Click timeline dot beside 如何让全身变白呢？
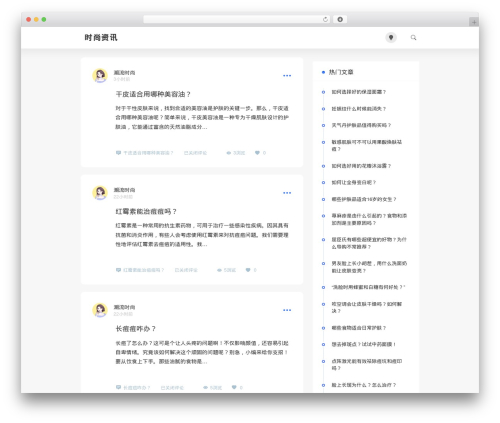The width and height of the screenshot is (500, 423). 323,183
